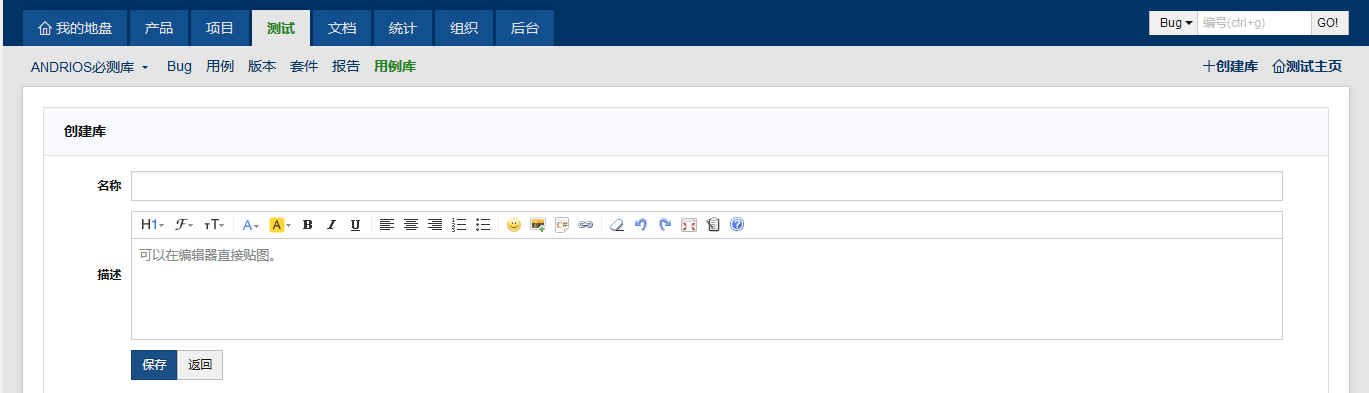1369x393 pixels.
Task: Open the 用例库 submenu link
Action: tap(395, 67)
